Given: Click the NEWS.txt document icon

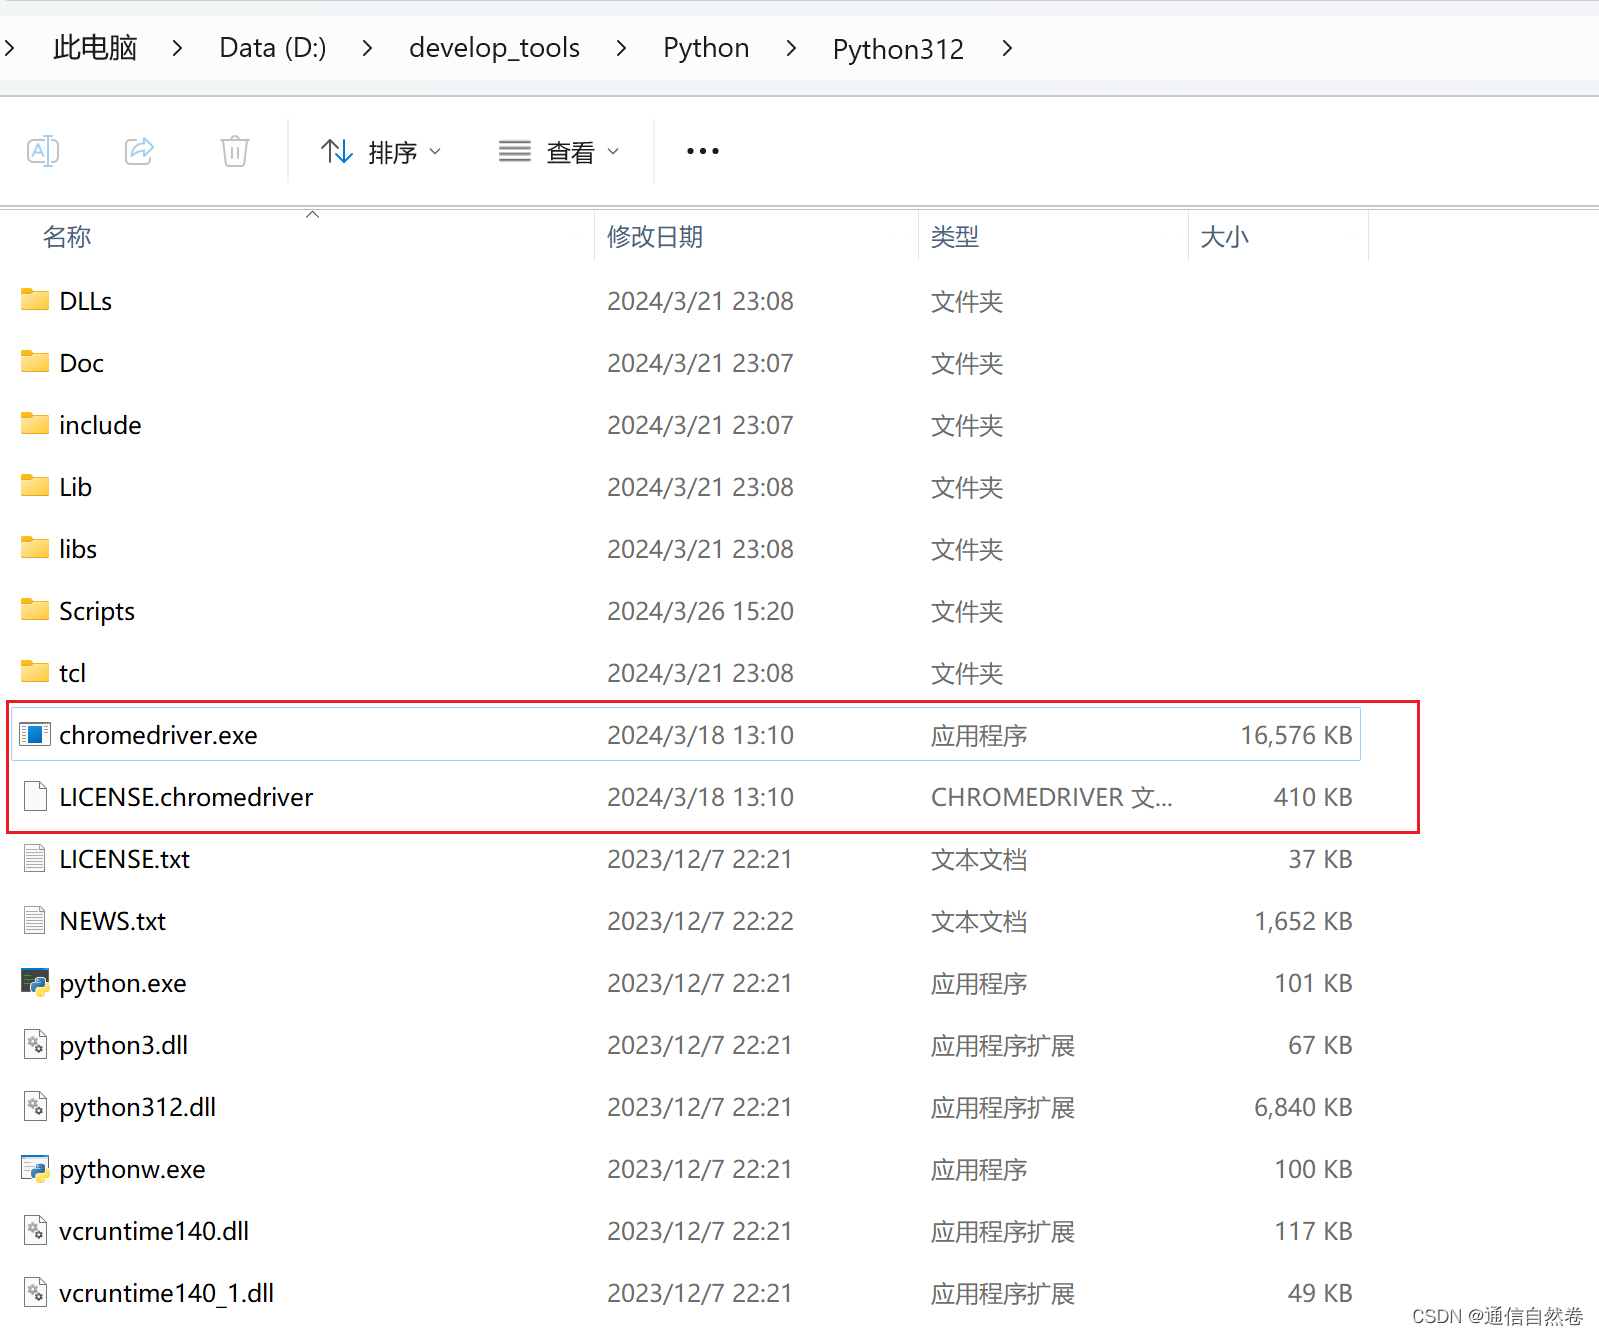Looking at the screenshot, I should coord(35,921).
